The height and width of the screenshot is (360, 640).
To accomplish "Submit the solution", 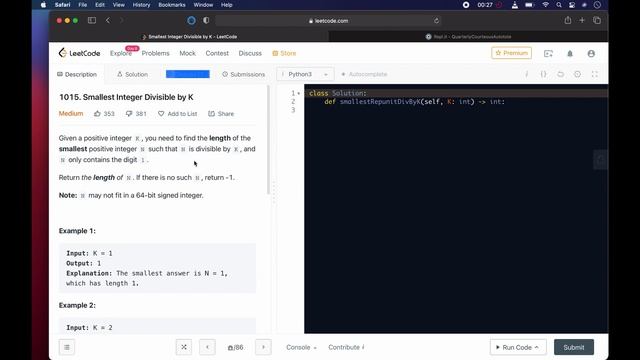I will 574,347.
